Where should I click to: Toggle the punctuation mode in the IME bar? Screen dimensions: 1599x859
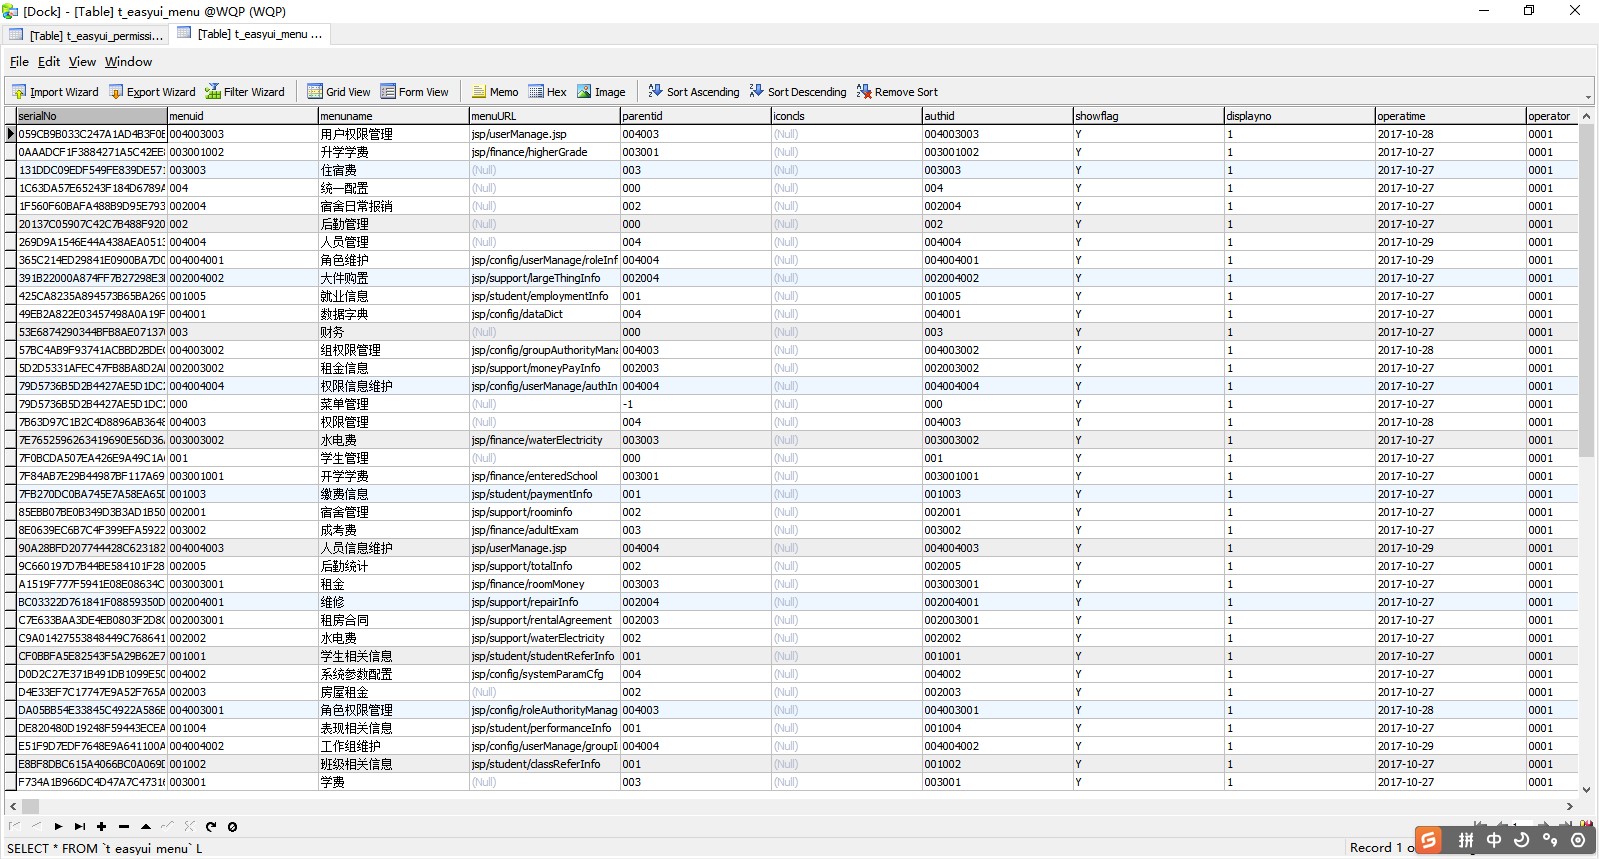click(x=1550, y=841)
